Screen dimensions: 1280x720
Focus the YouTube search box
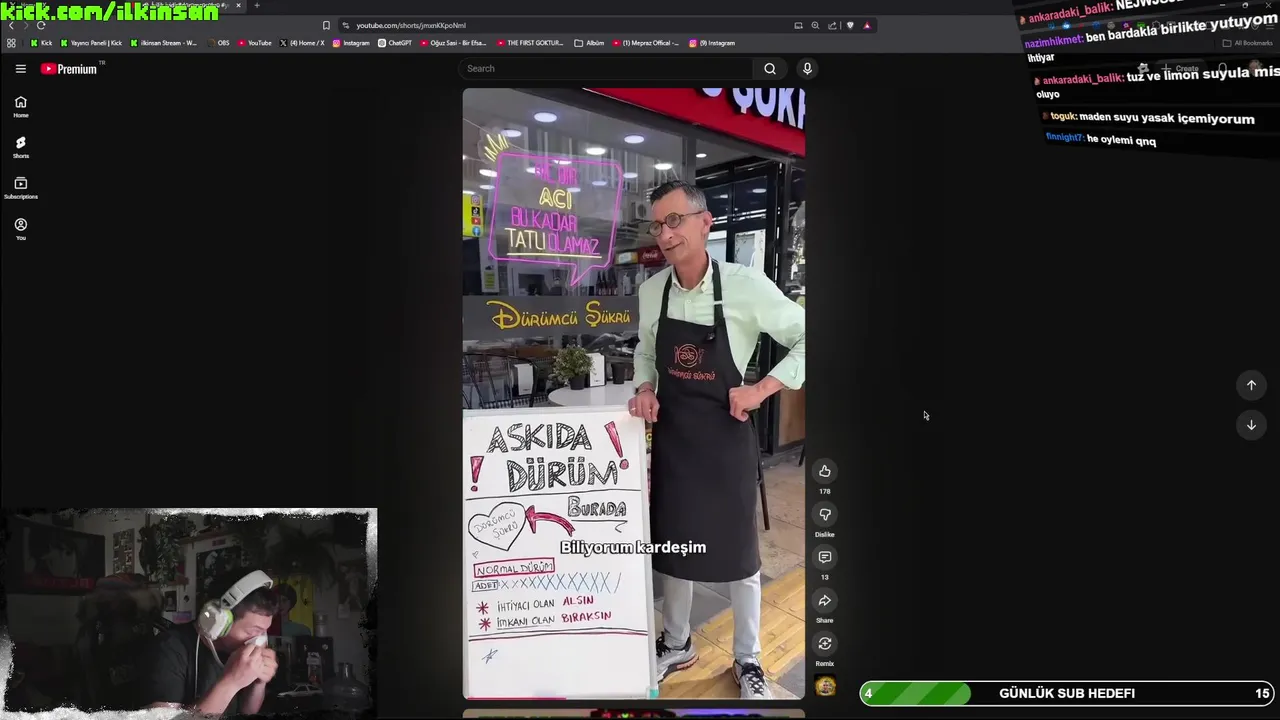point(607,69)
